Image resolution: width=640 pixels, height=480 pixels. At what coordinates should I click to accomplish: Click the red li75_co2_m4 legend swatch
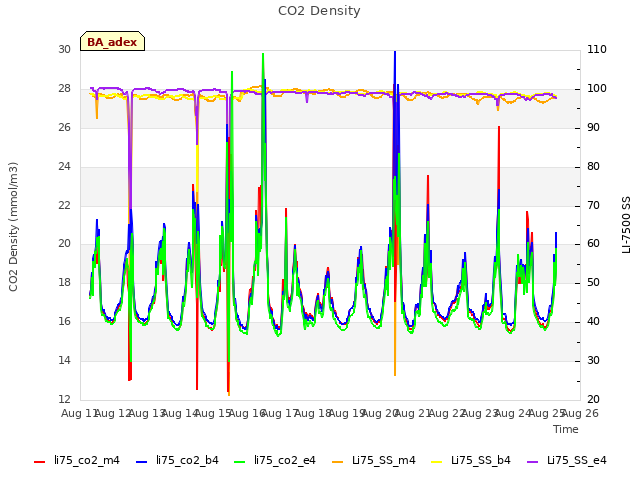[x=40, y=462]
